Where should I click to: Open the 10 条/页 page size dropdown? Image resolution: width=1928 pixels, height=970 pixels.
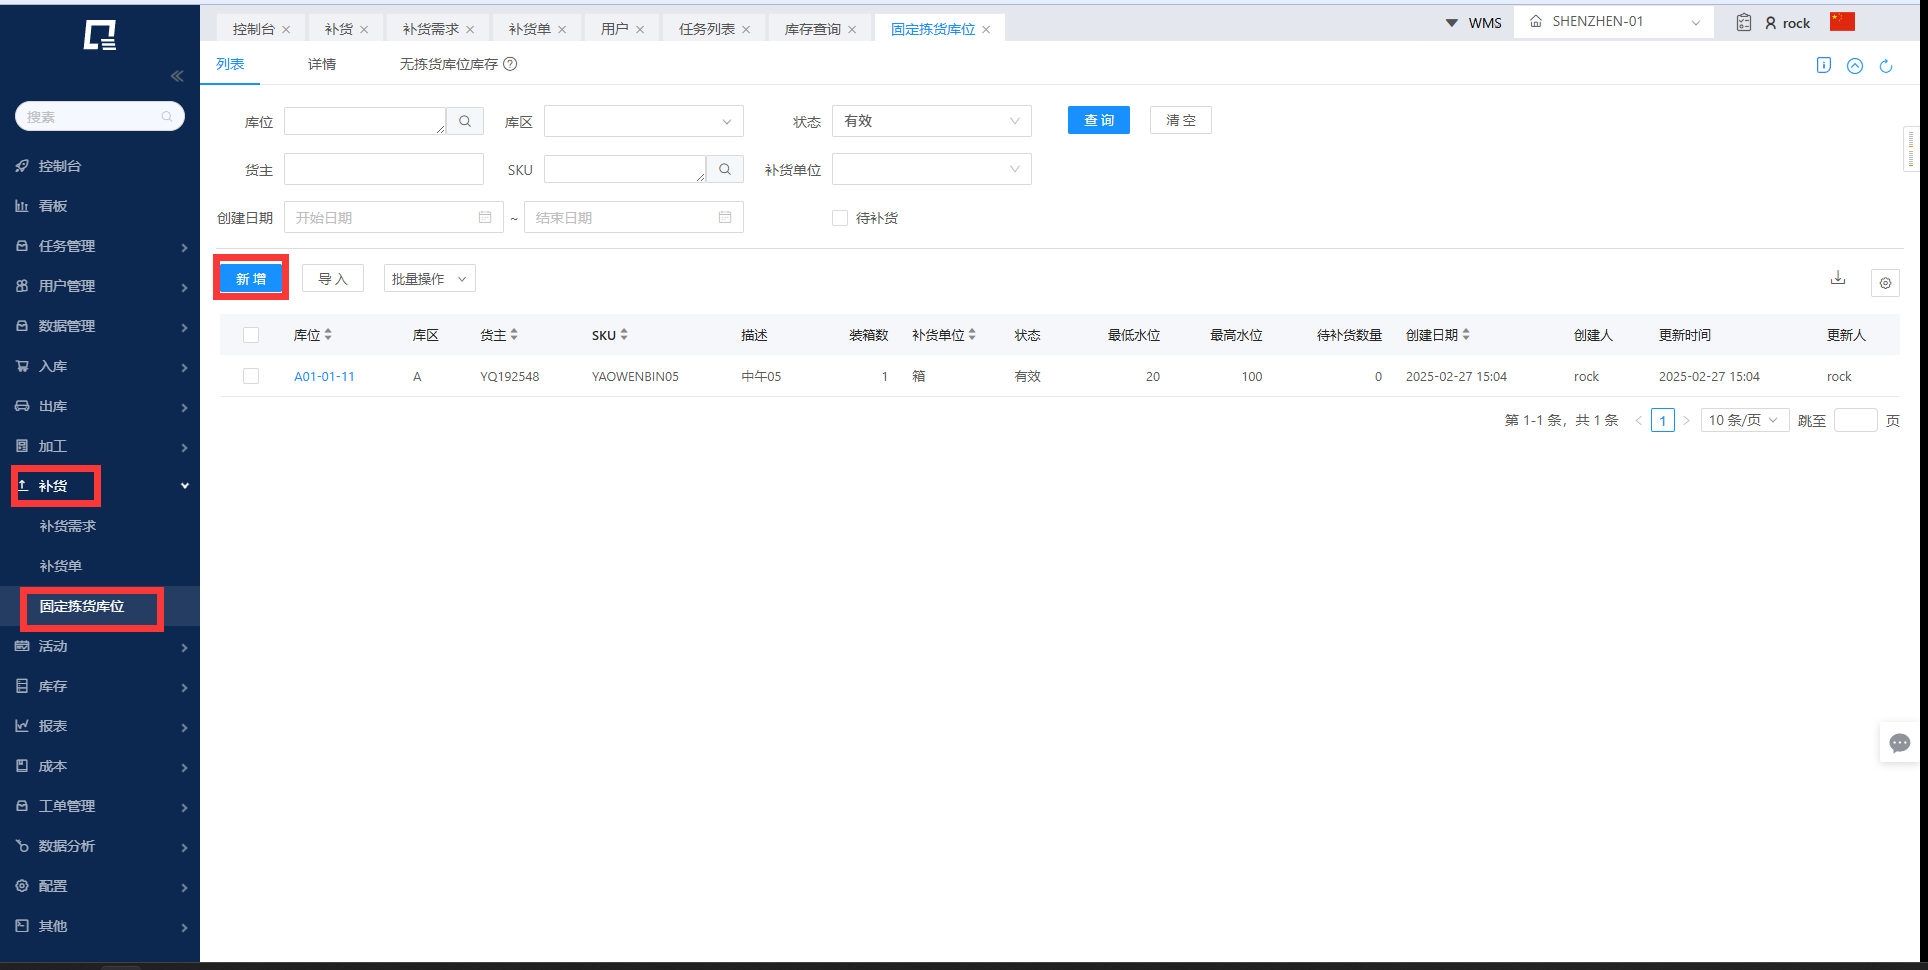[1744, 420]
